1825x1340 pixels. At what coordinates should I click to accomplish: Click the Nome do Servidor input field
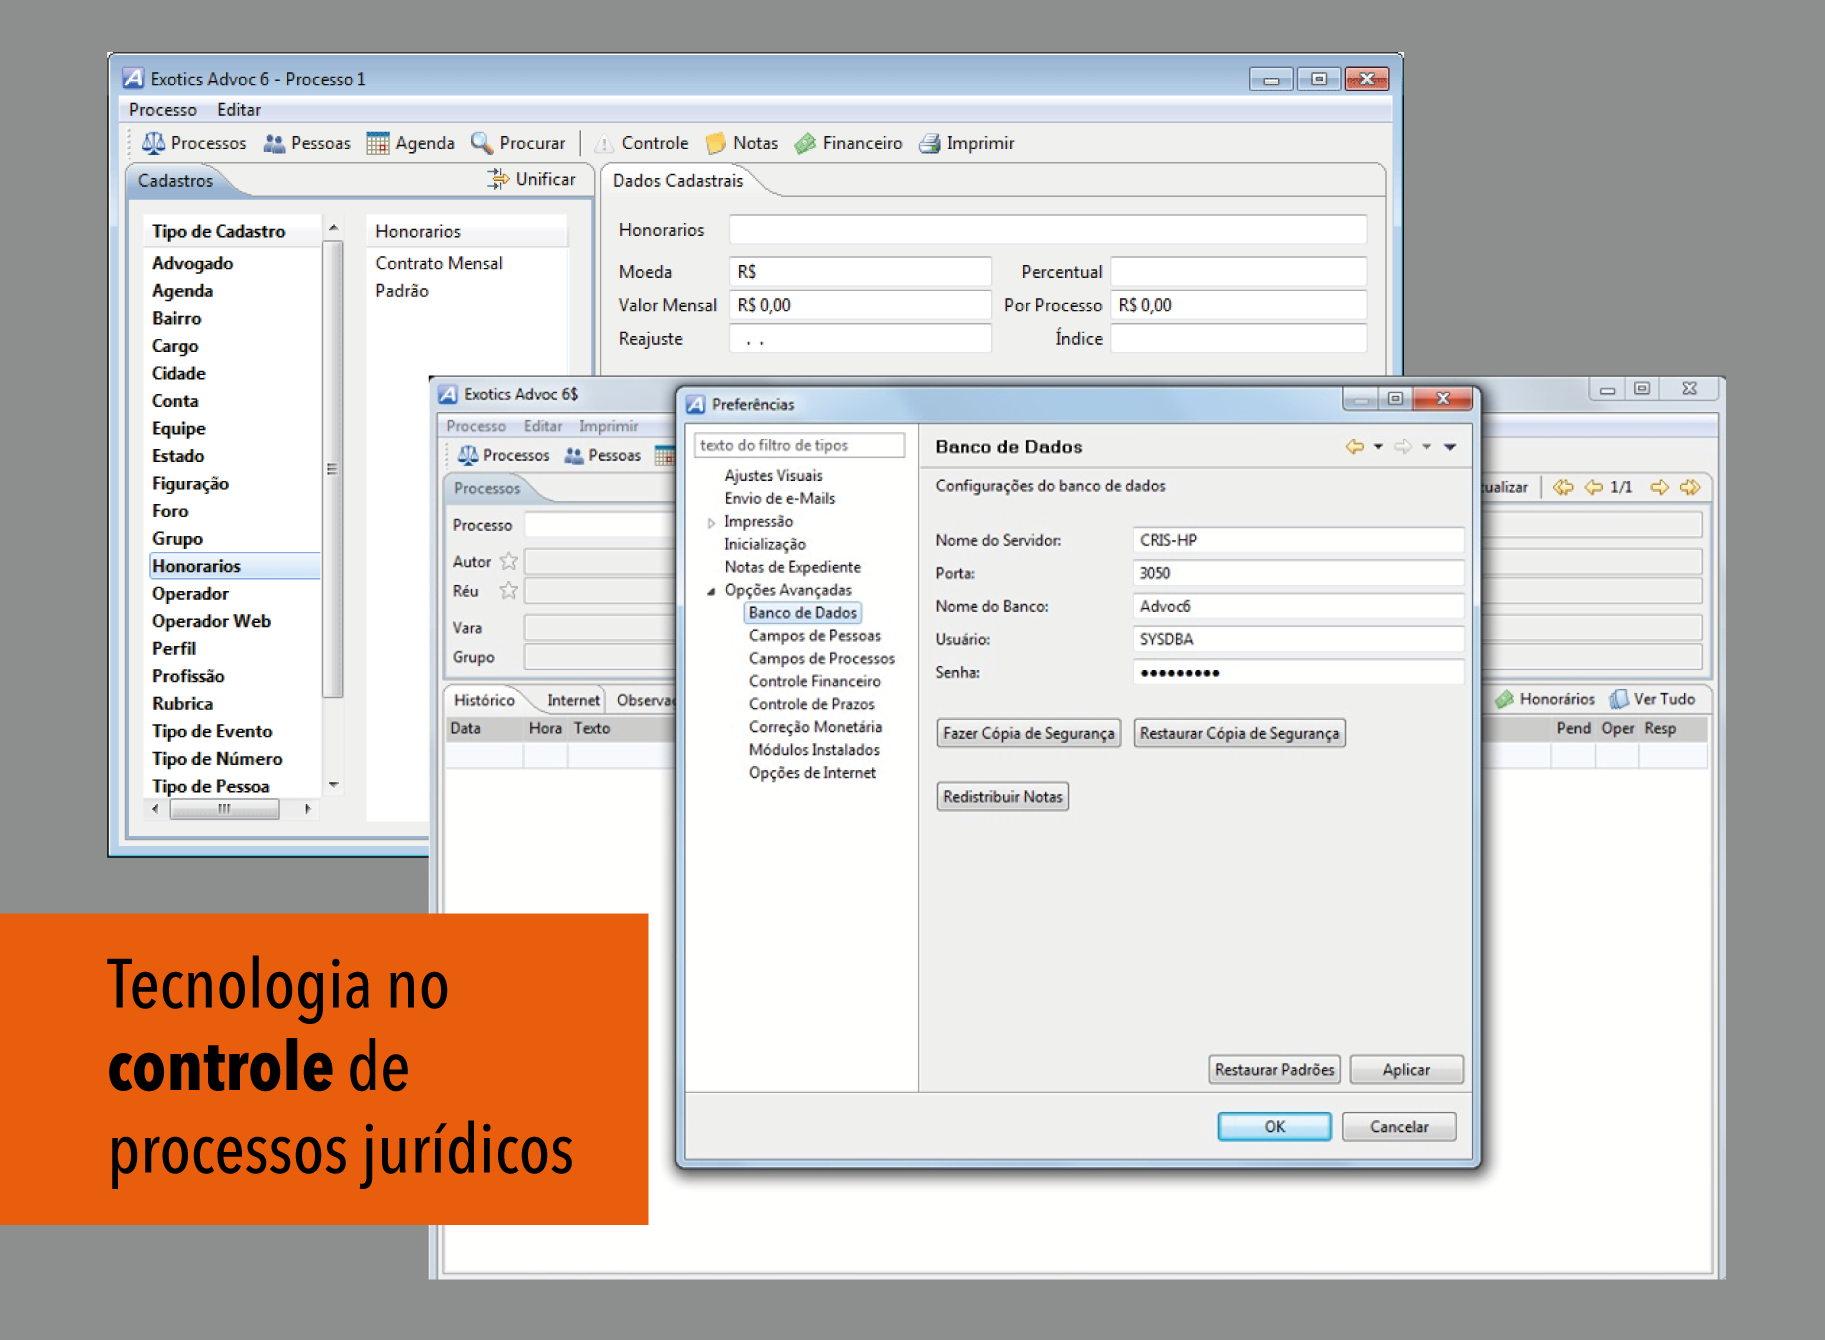coord(1297,540)
